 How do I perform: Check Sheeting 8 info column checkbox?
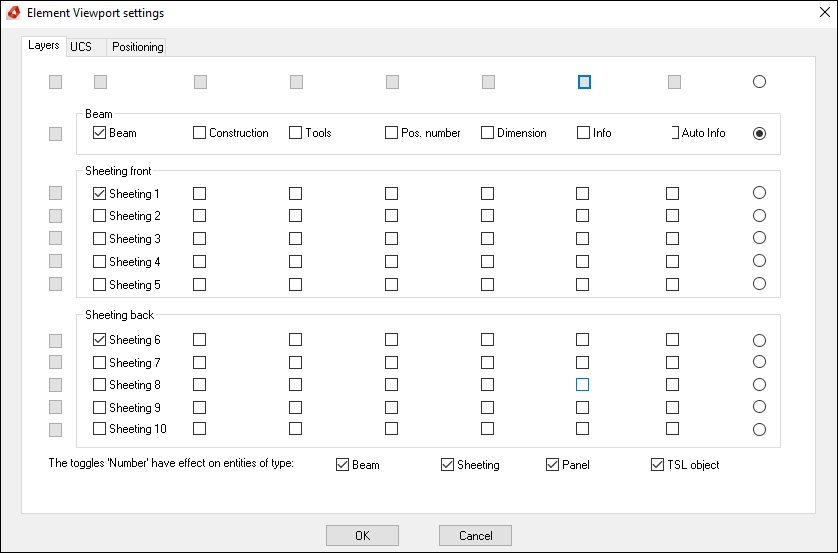[x=583, y=384]
